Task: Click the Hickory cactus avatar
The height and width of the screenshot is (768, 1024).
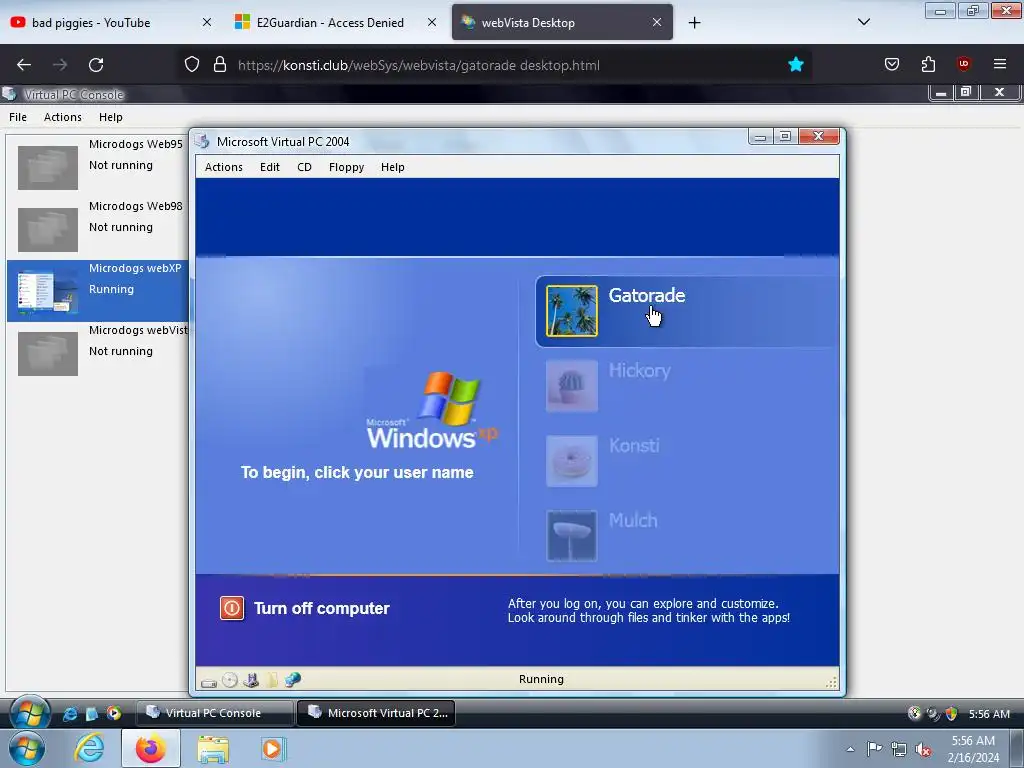Action: 571,386
